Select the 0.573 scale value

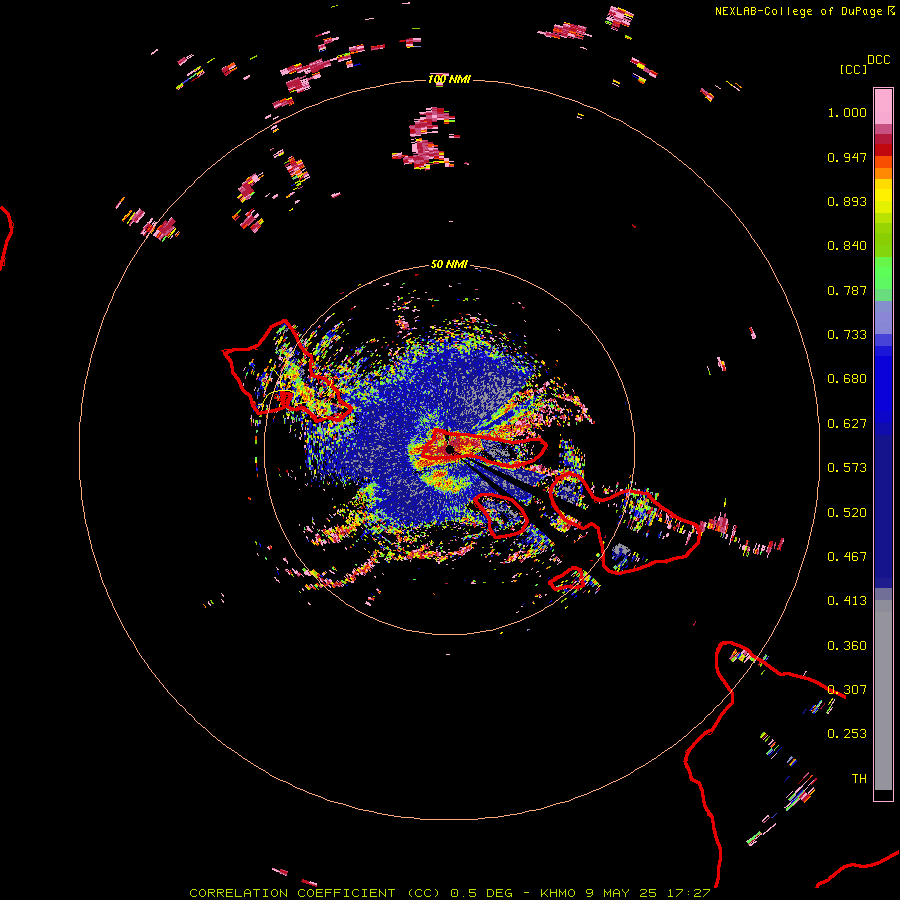tap(847, 468)
